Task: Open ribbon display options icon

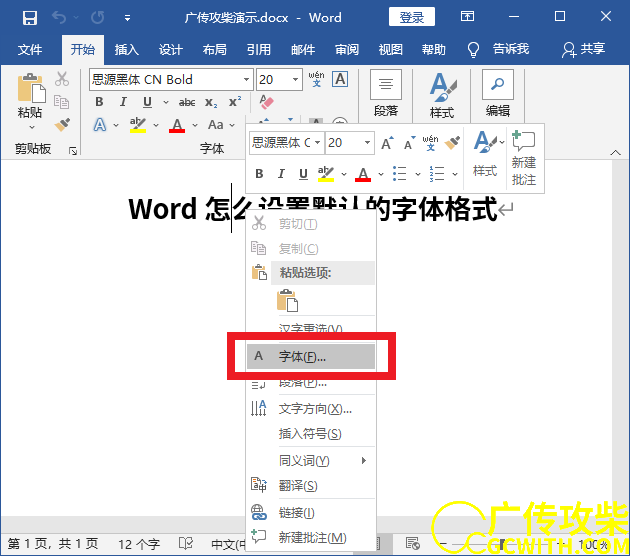Action: pyautogui.click(x=467, y=16)
